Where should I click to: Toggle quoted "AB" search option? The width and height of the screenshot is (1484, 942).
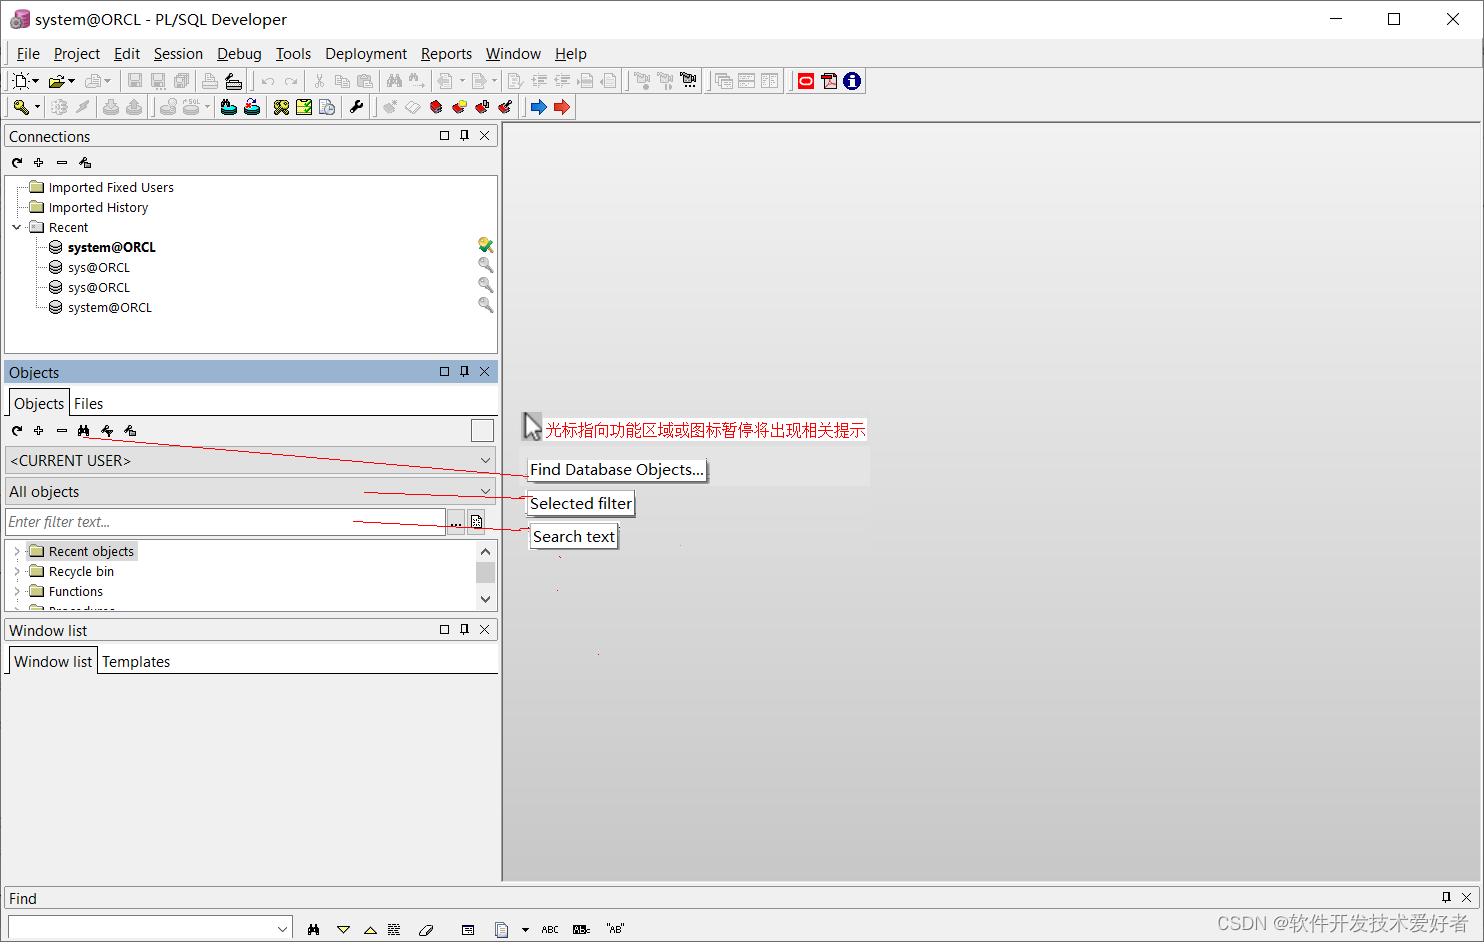615,929
